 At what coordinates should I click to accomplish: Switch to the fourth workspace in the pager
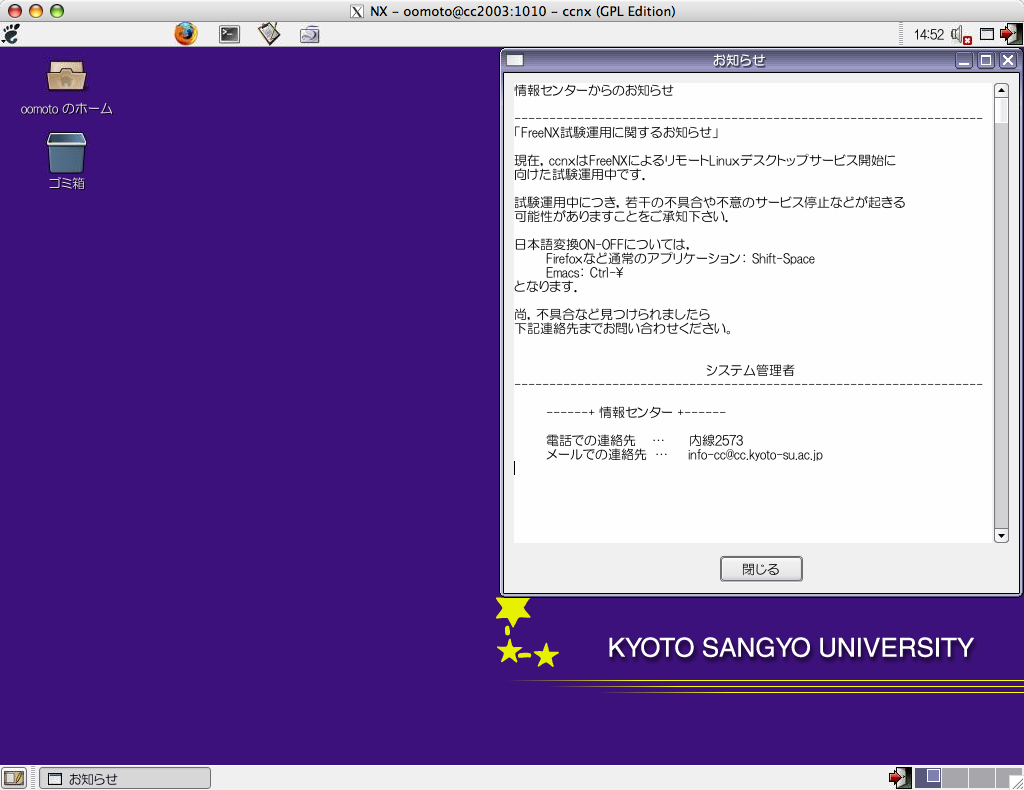(1008, 778)
